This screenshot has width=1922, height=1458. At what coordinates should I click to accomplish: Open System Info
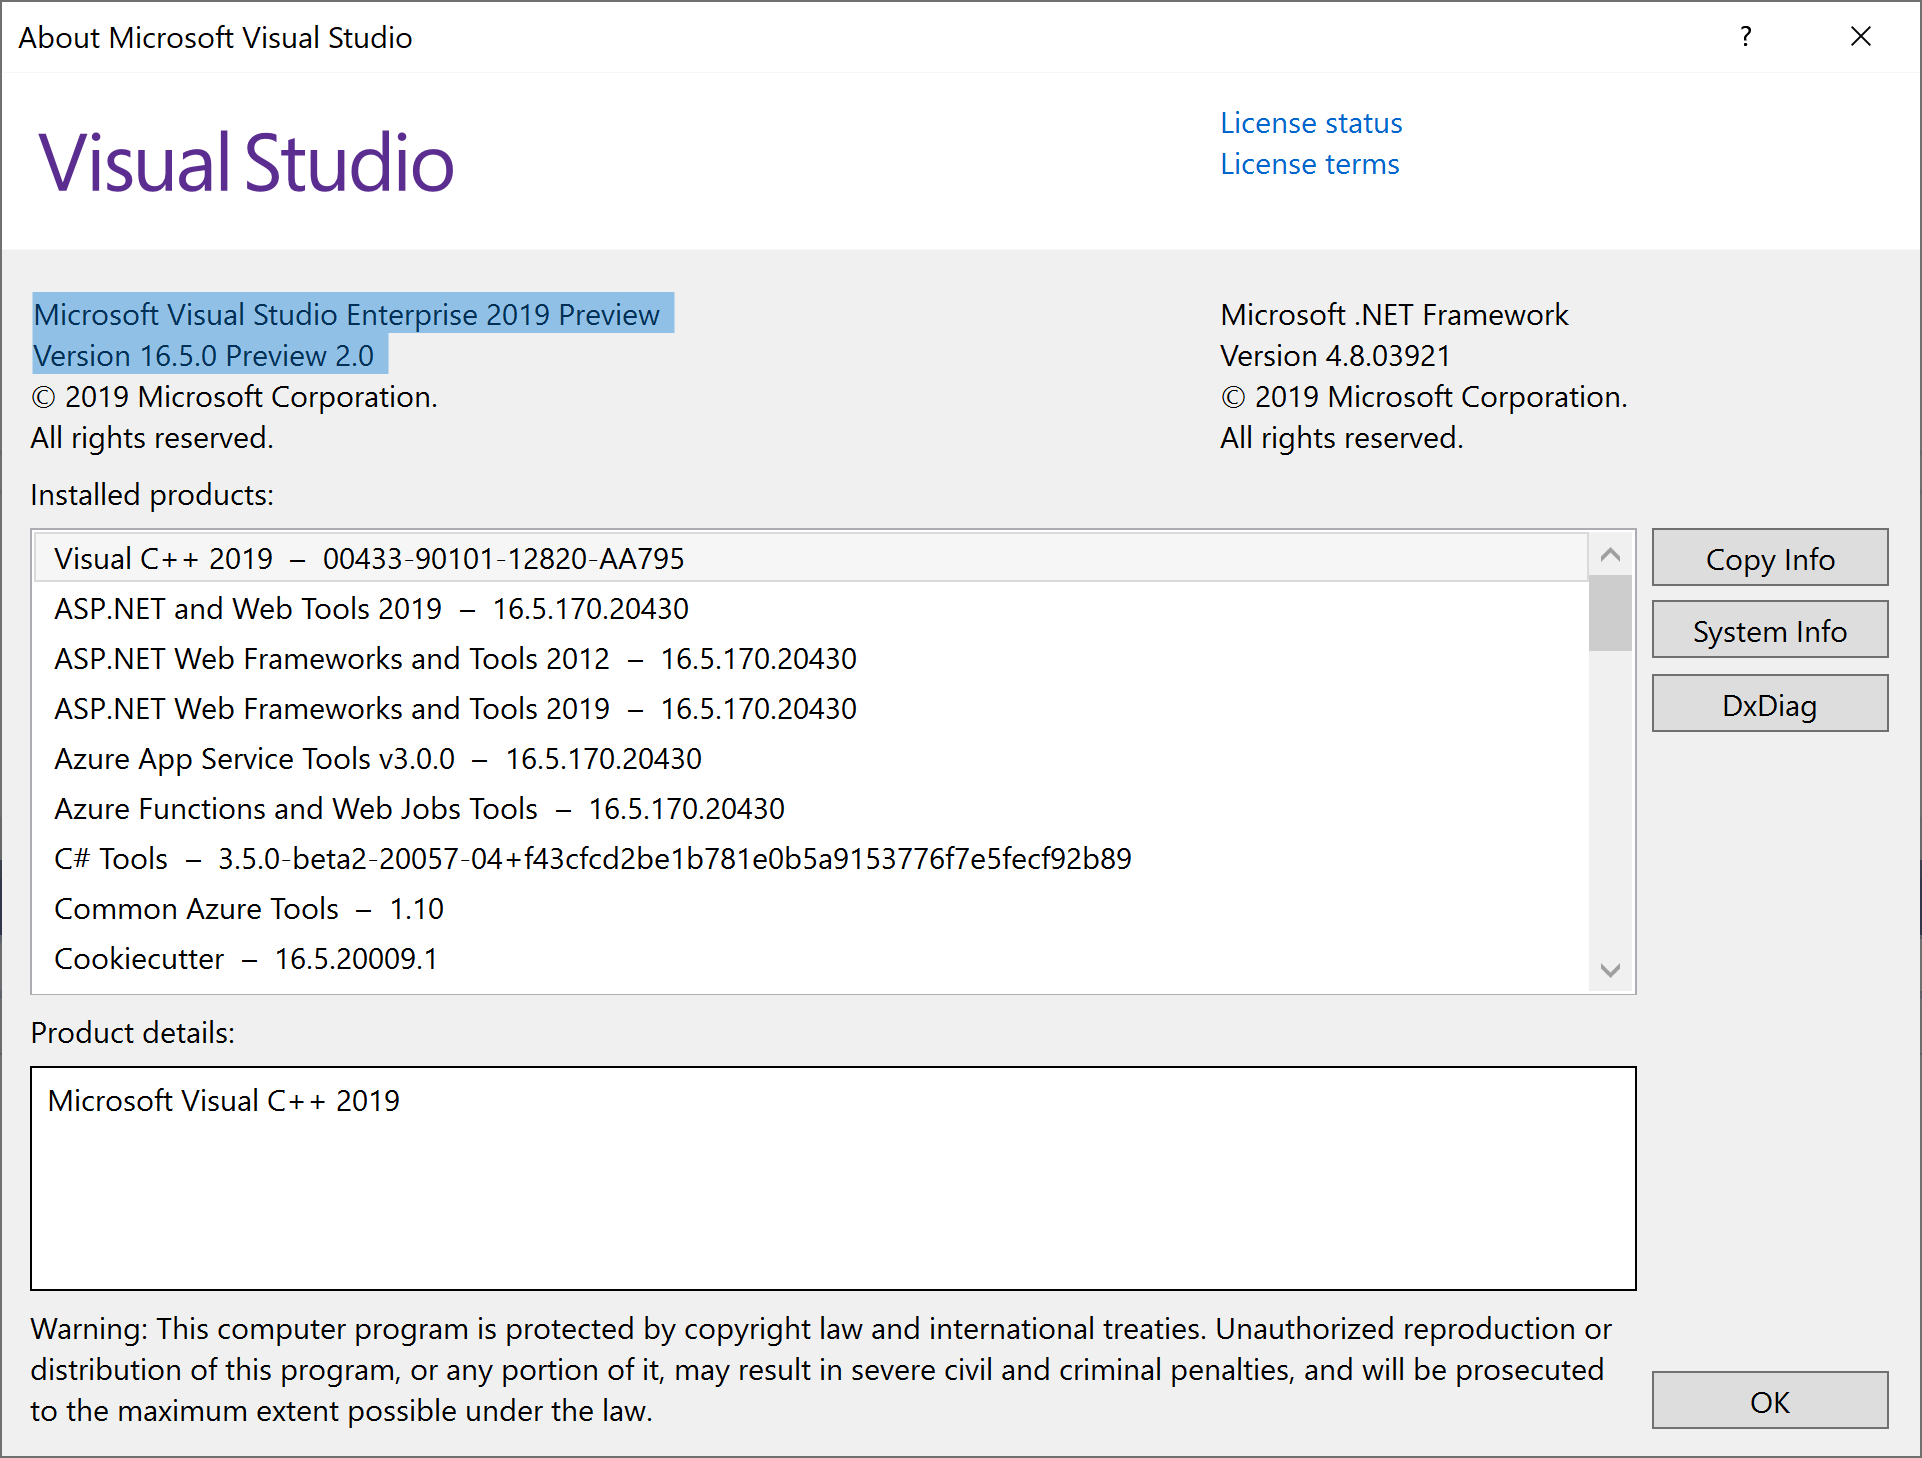(1769, 631)
